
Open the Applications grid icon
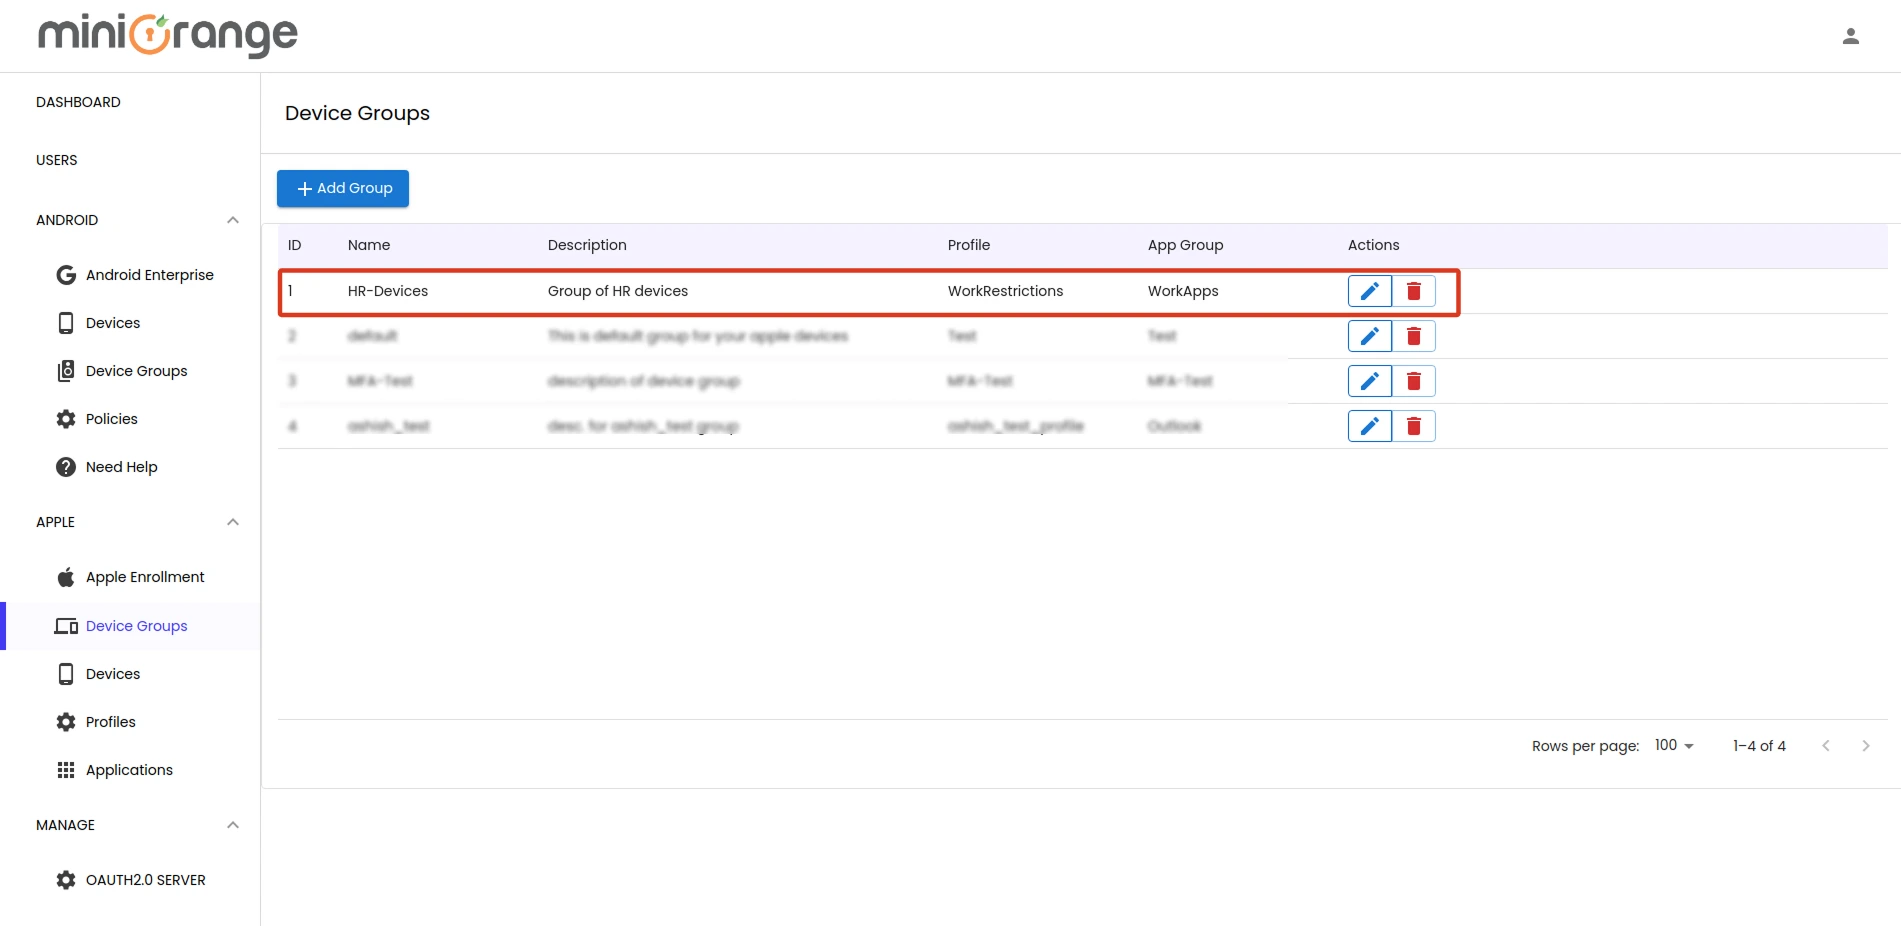pos(66,769)
